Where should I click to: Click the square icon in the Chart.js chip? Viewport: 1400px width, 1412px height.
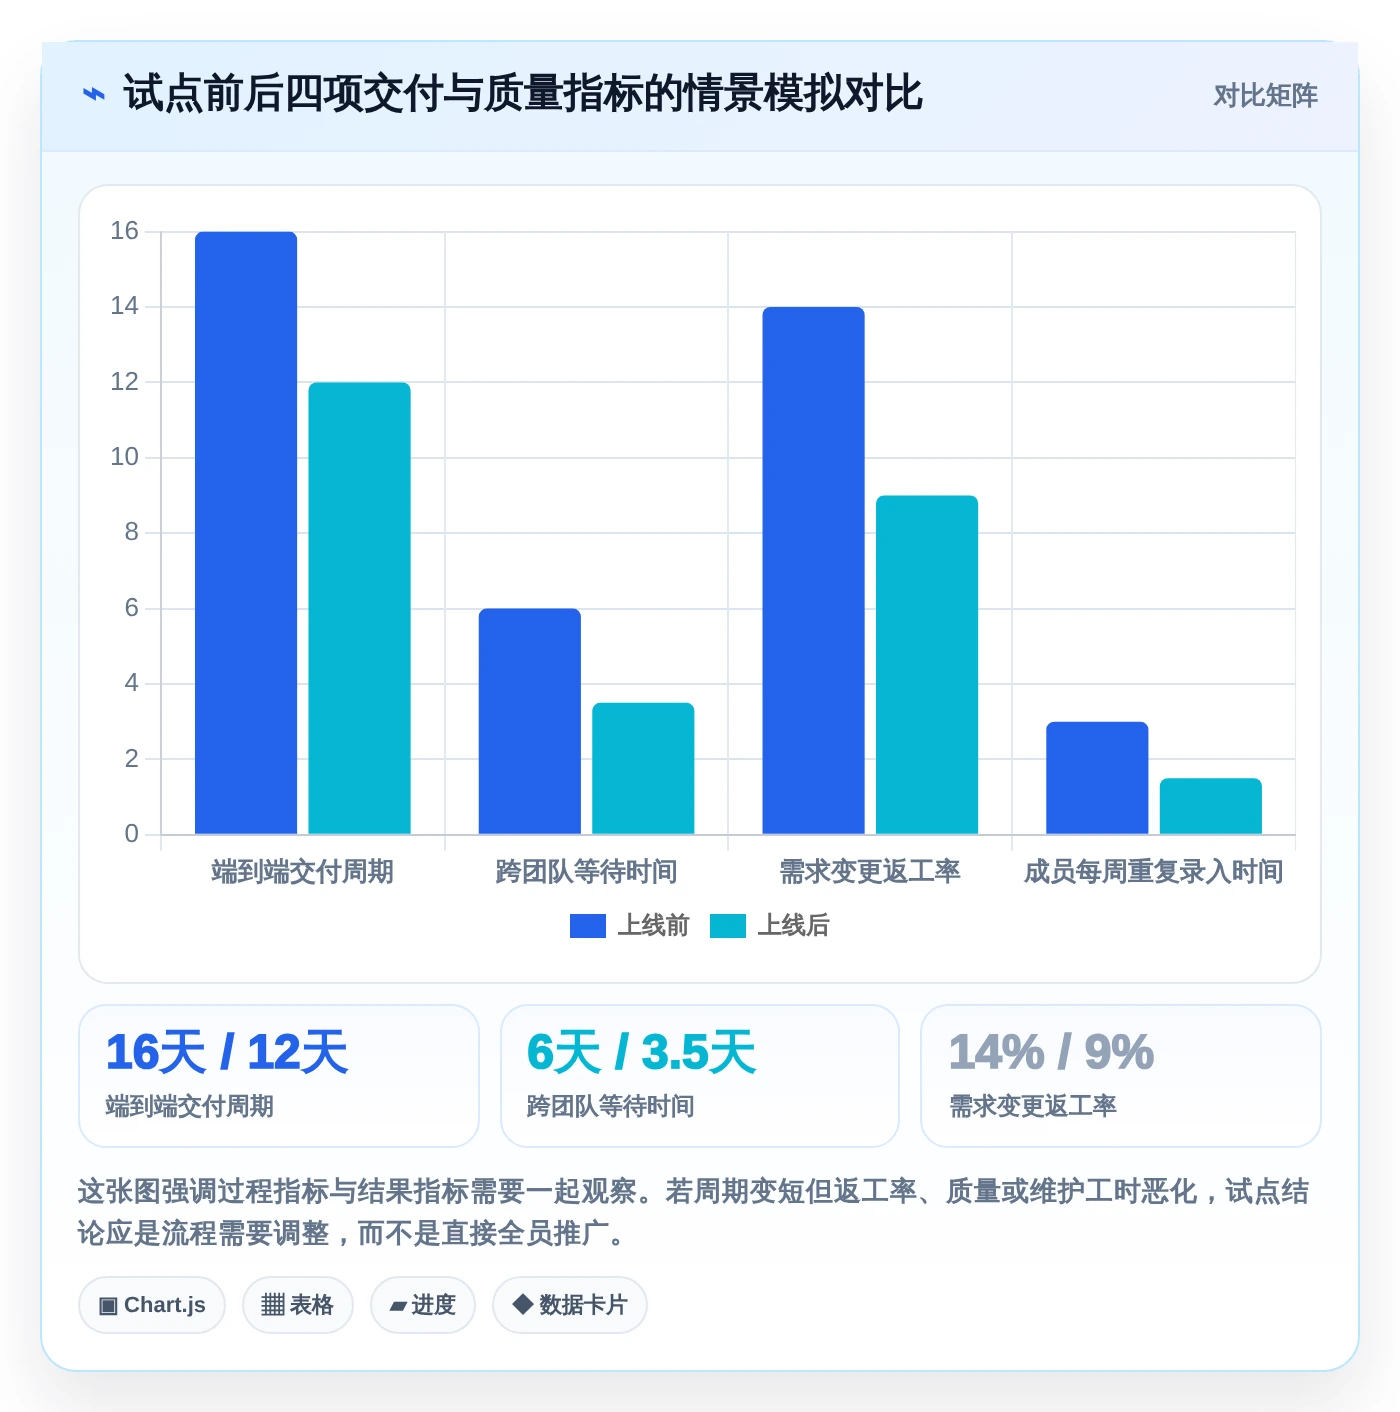(108, 1306)
